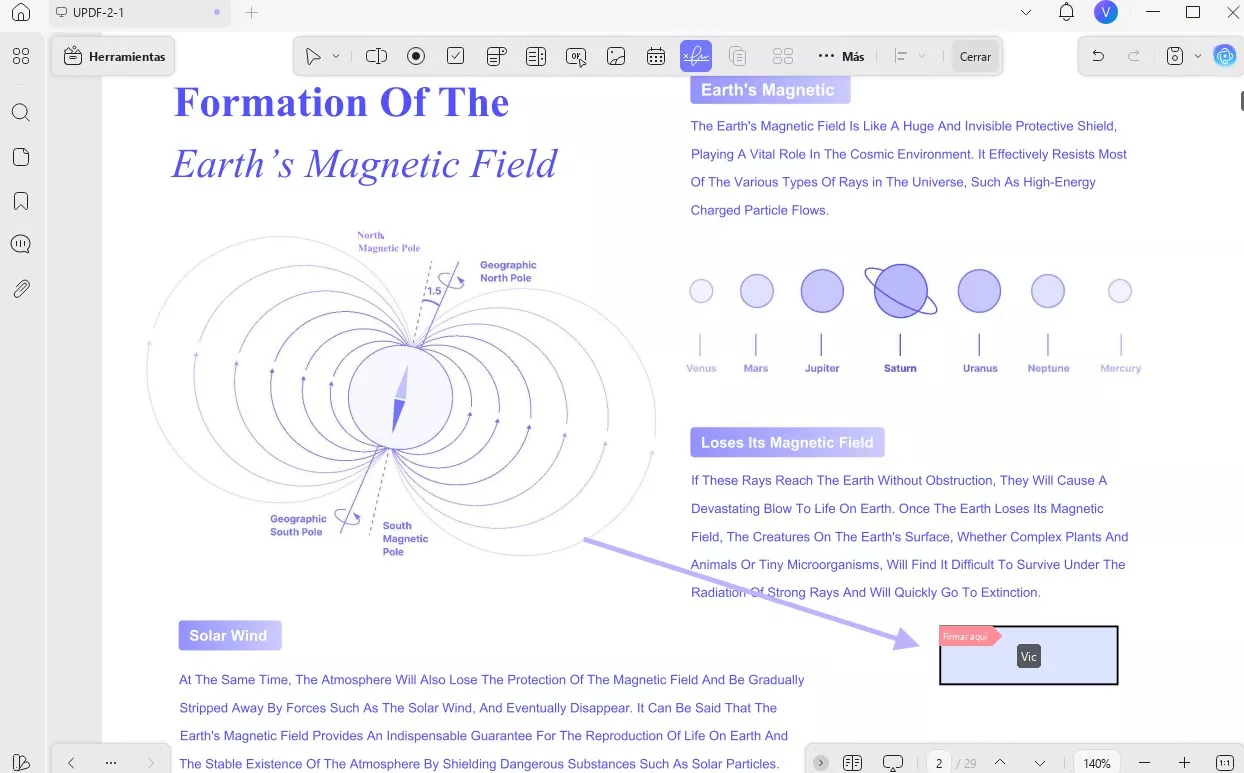This screenshot has width=1244, height=773.
Task: Open the bookmarks panel in sidebar
Action: (x=21, y=201)
